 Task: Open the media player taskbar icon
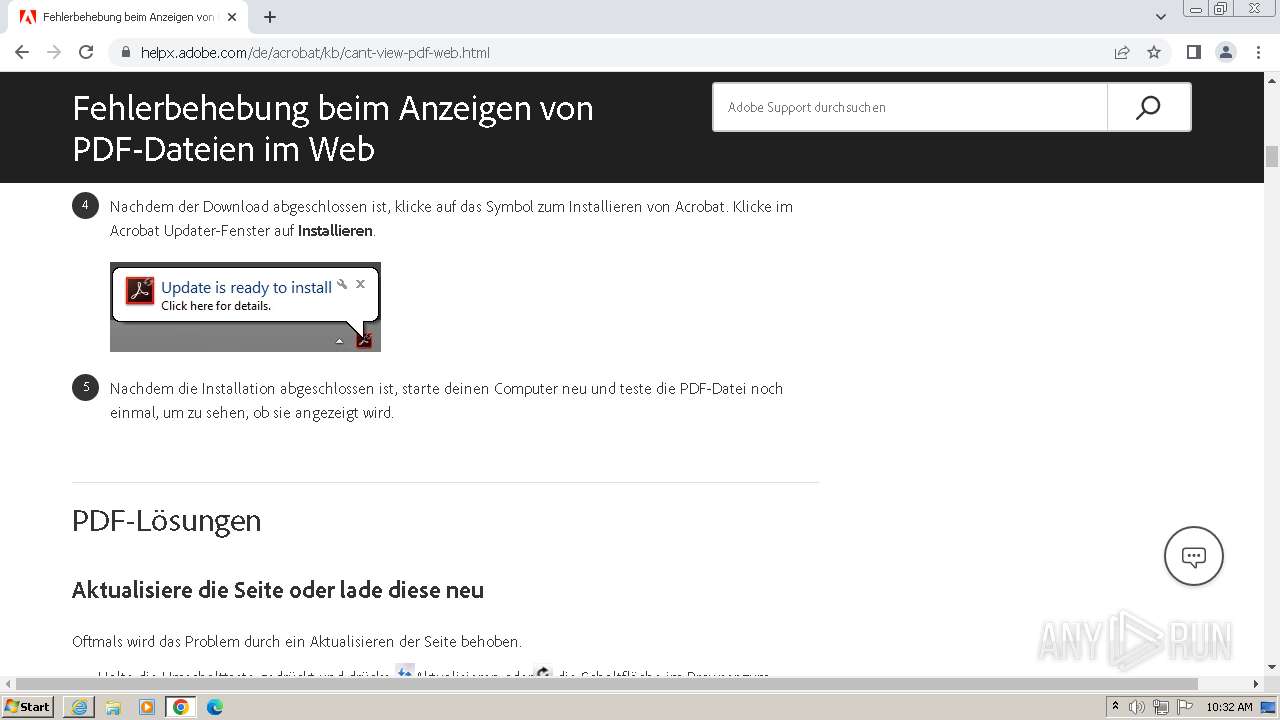click(147, 707)
